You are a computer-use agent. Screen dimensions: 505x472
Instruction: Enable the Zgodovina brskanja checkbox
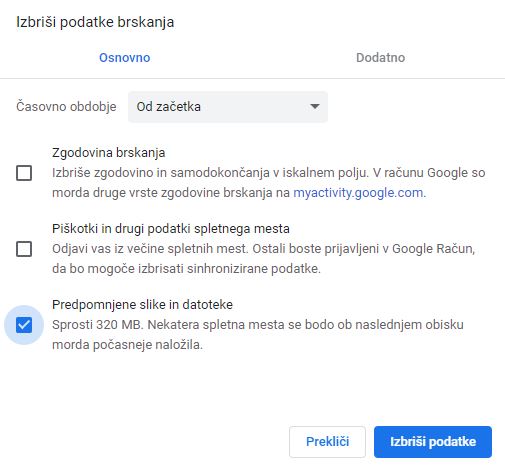pos(24,173)
